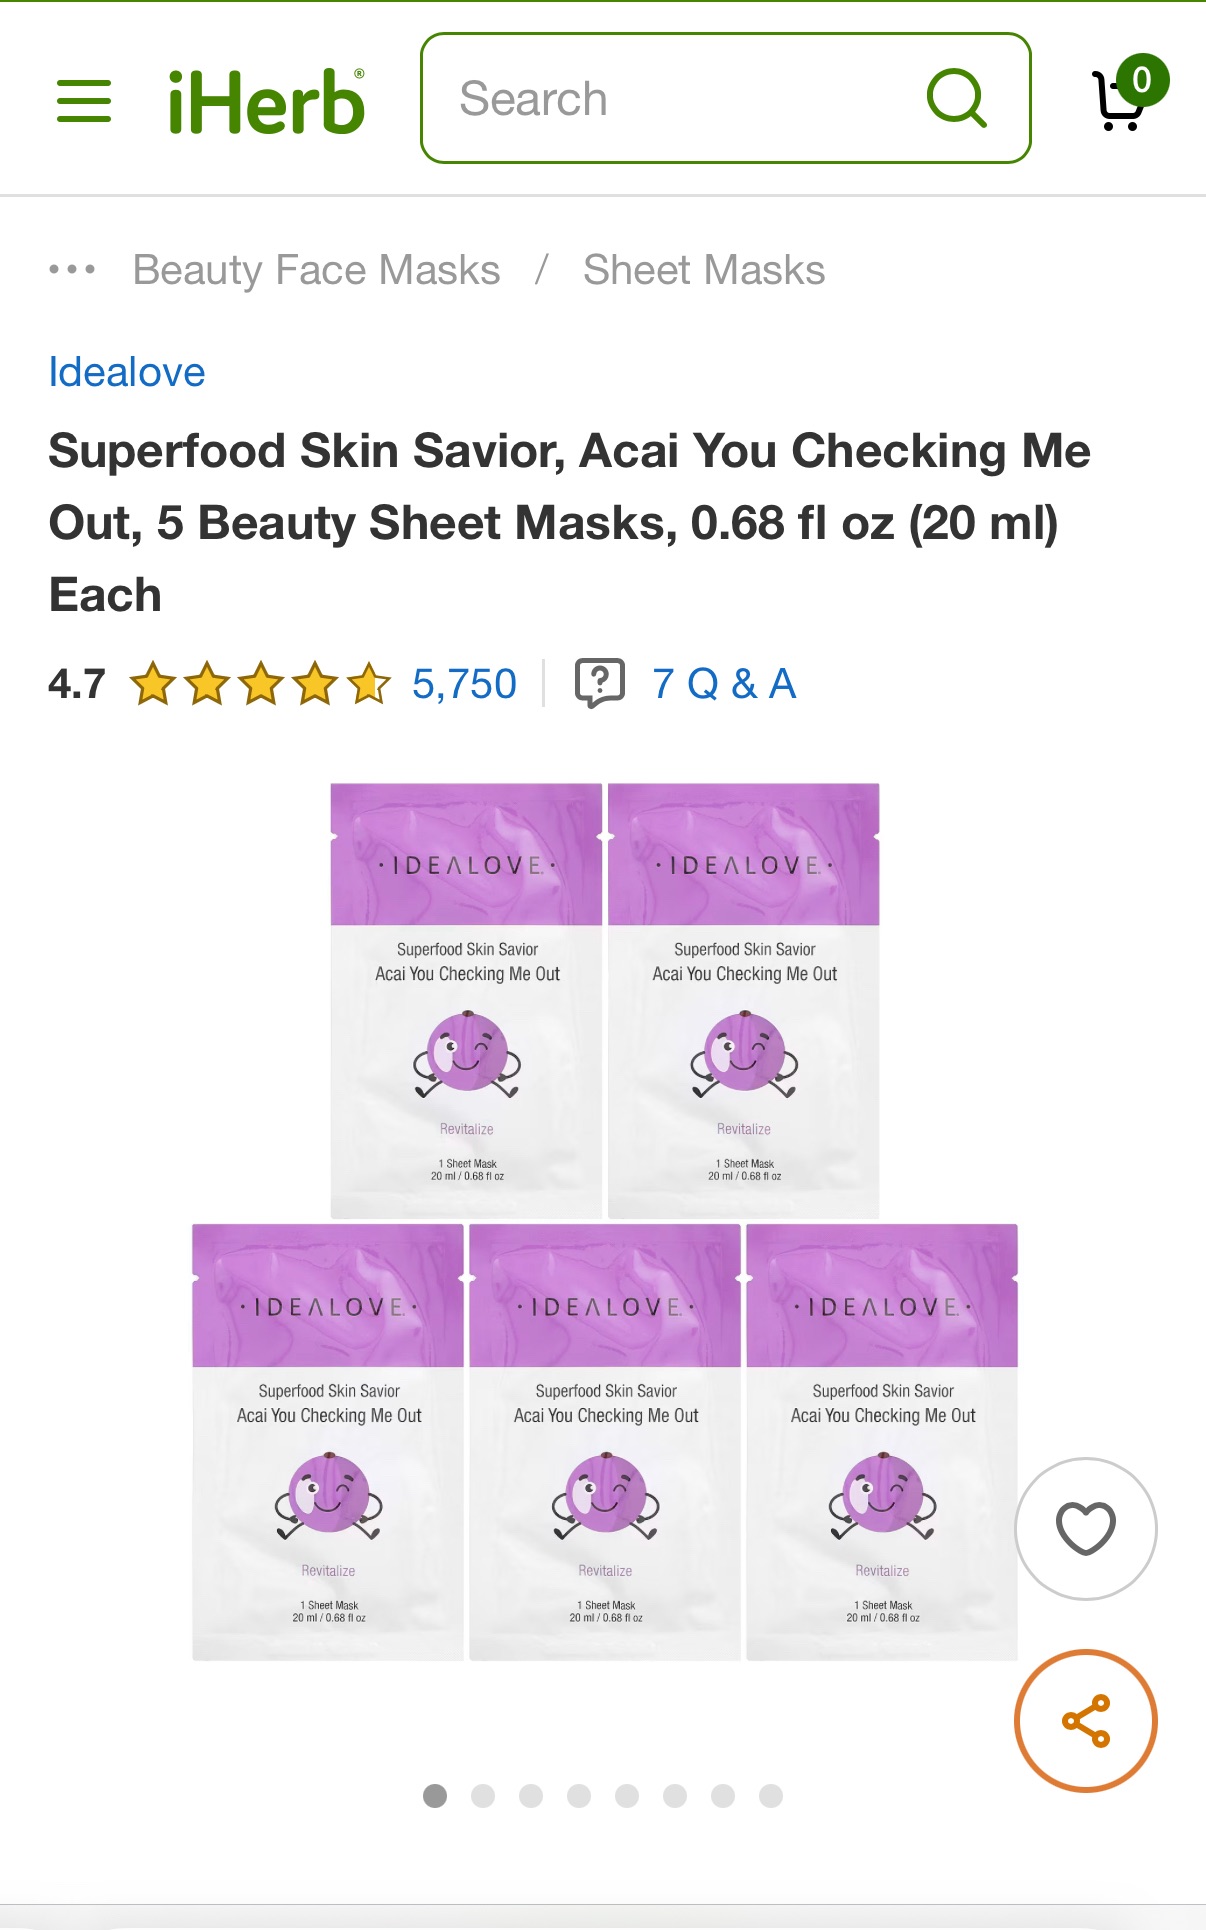The height and width of the screenshot is (1930, 1206).
Task: View the 5,750 reviews
Action: coord(464,684)
